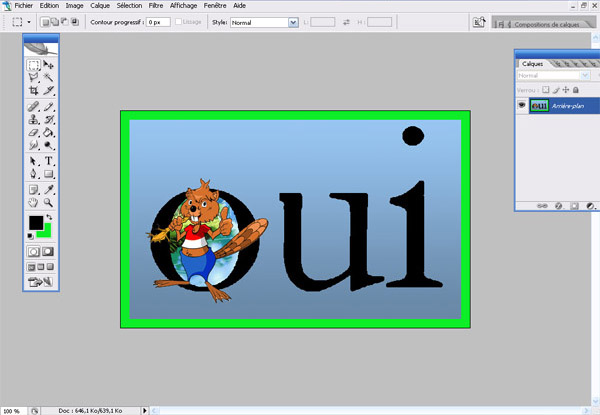The height and width of the screenshot is (415, 600).
Task: Click the black foreground color swatch
Action: 36,222
